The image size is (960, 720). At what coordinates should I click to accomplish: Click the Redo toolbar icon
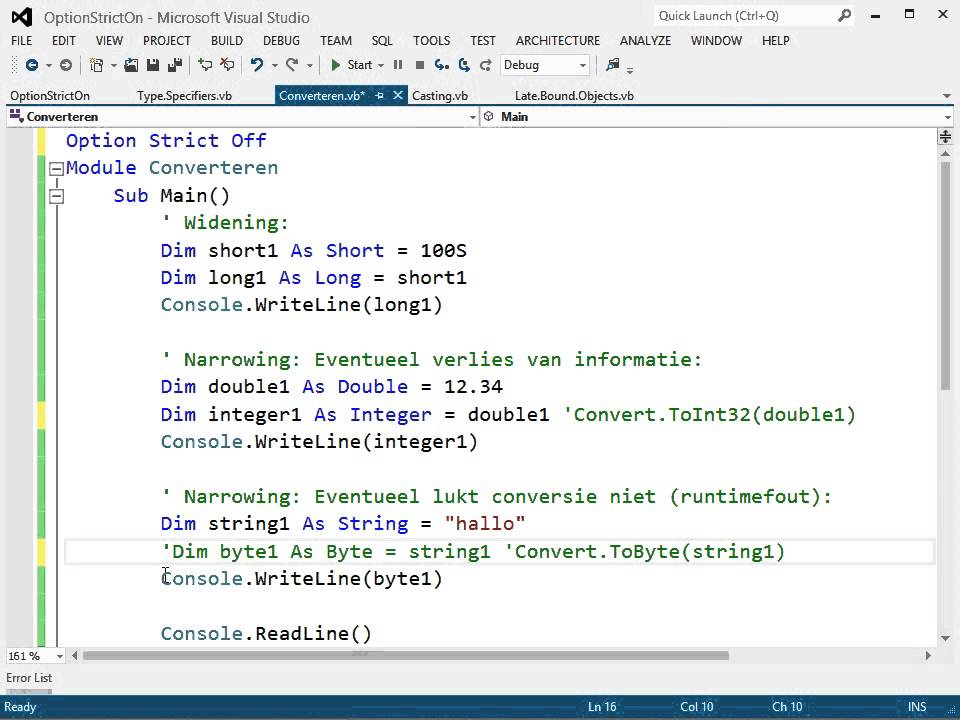tap(293, 65)
